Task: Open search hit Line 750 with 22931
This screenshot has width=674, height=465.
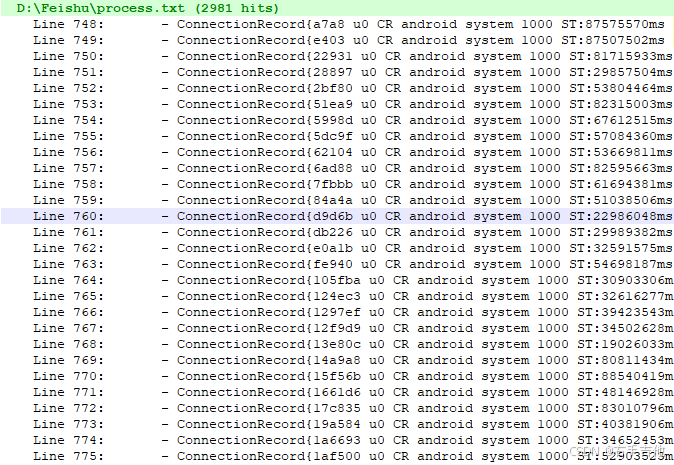Action: click(337, 56)
